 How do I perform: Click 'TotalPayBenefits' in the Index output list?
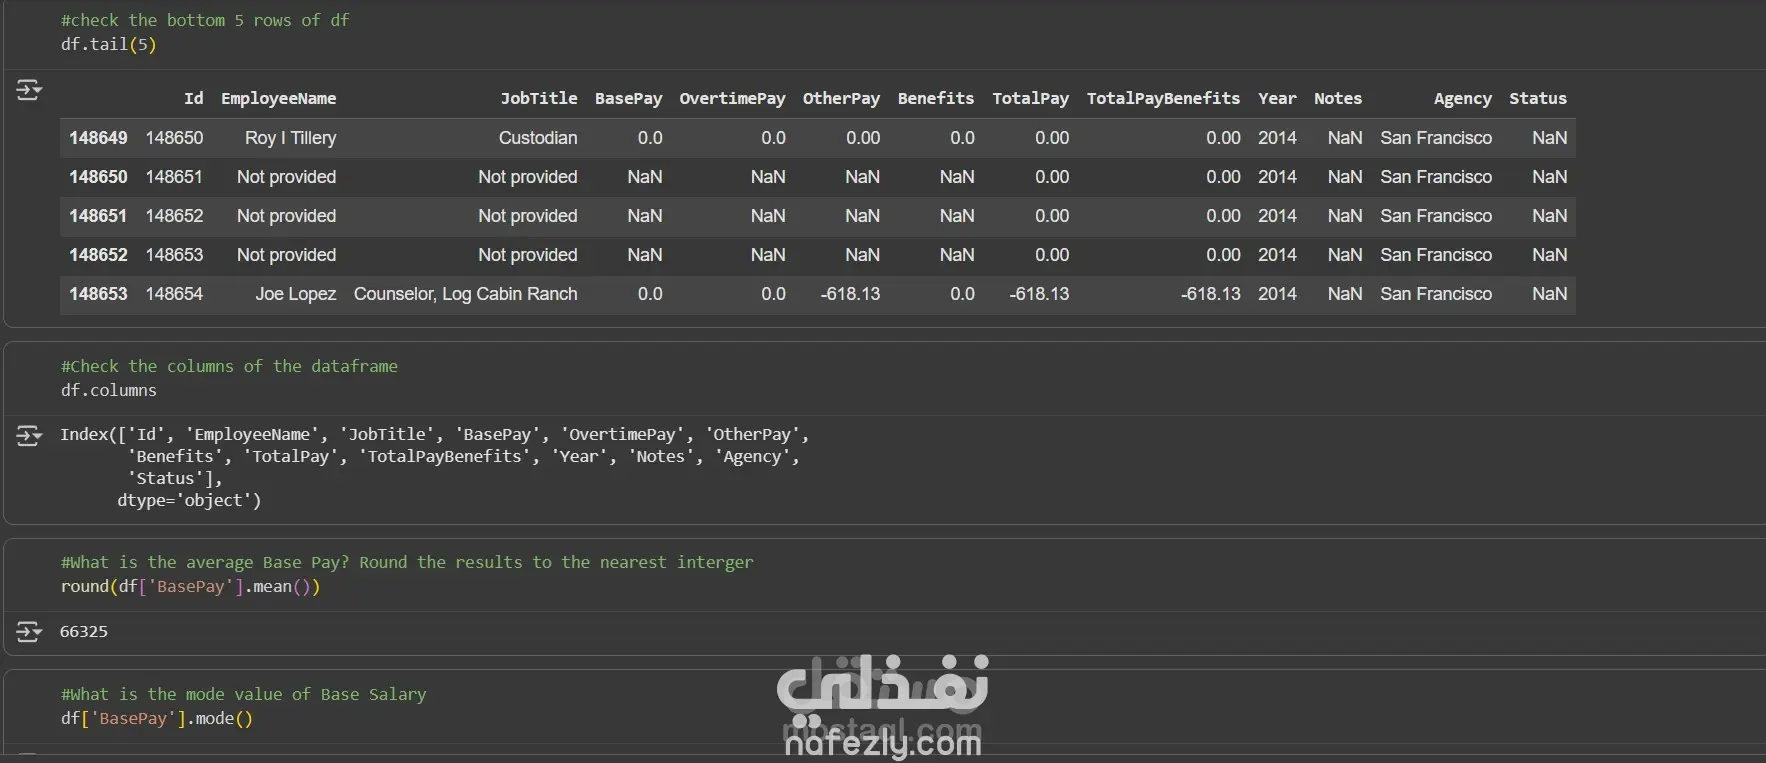pos(445,456)
